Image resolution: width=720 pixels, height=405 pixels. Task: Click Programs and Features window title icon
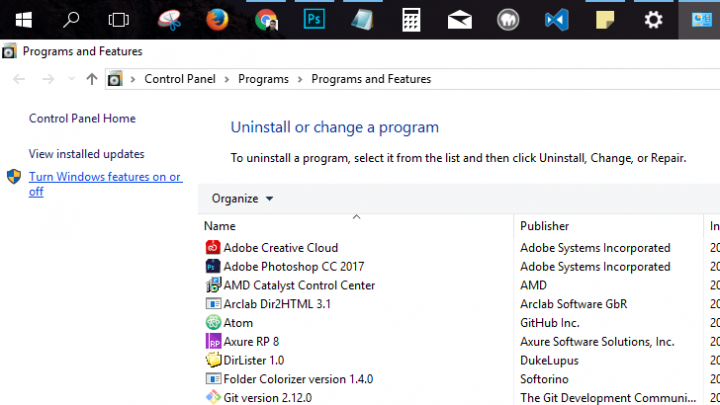tap(9, 51)
